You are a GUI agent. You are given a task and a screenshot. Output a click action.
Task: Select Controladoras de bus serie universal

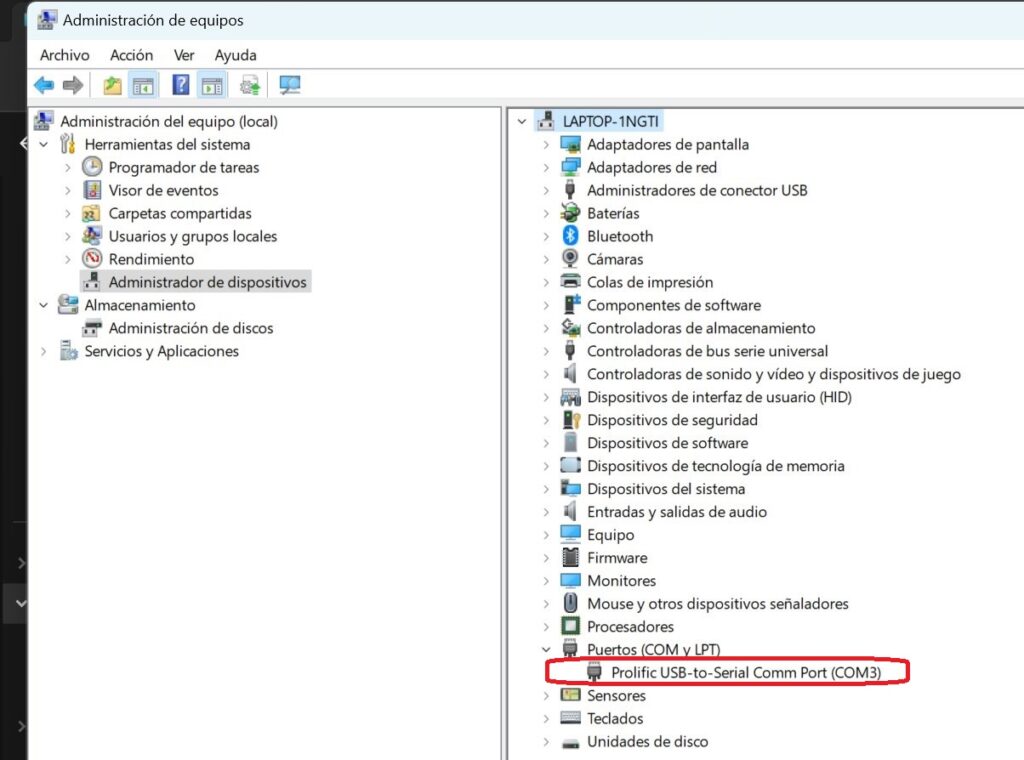707,351
